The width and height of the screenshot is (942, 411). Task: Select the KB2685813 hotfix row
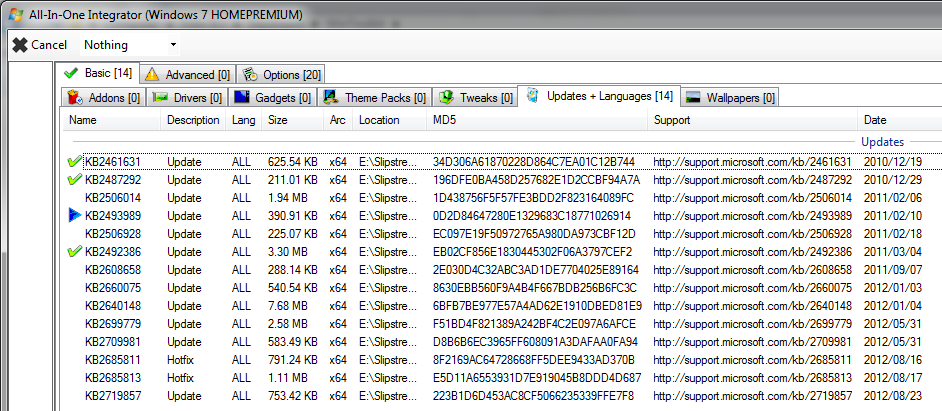click(x=503, y=378)
